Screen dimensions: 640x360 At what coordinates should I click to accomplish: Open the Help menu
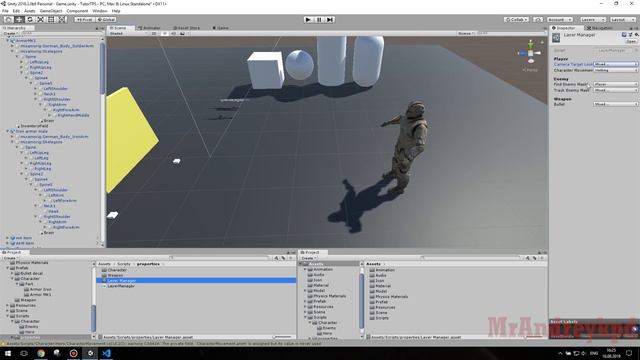click(116, 11)
